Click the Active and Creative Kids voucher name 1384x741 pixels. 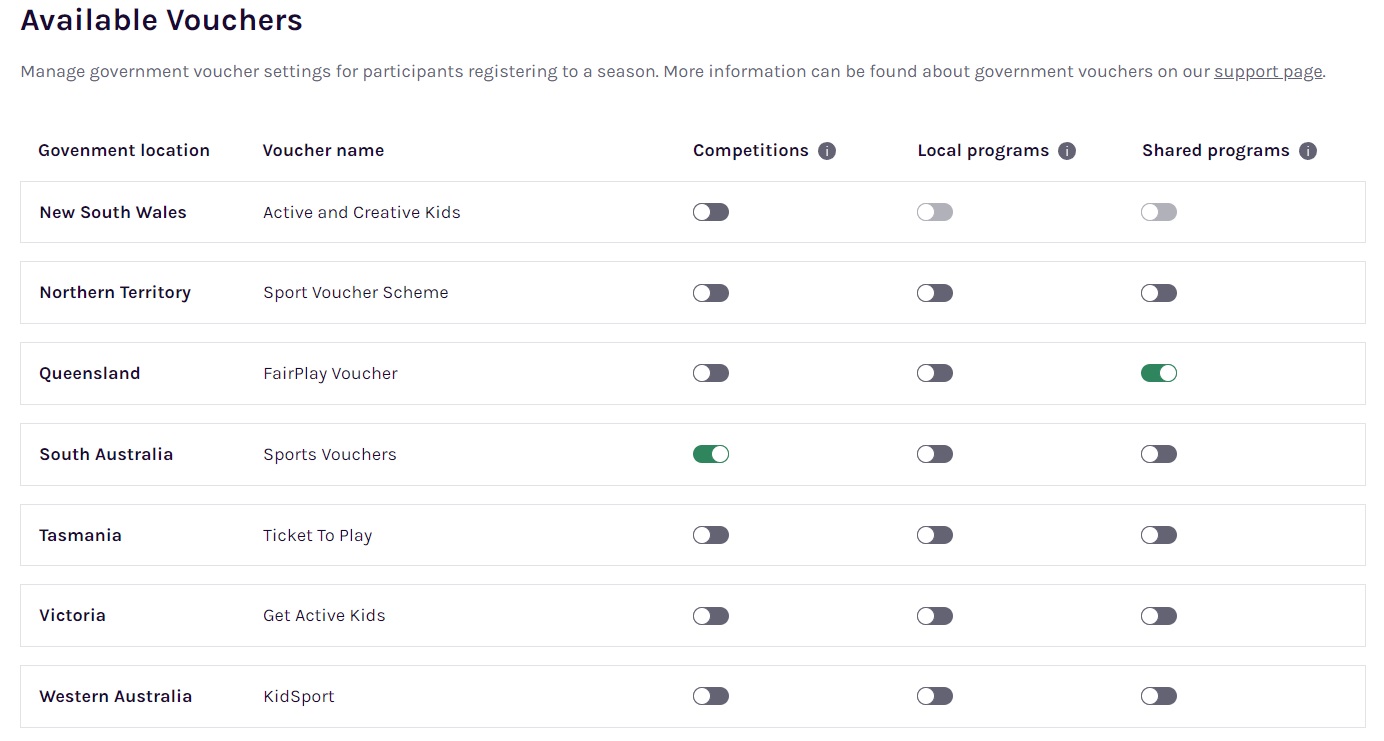click(361, 212)
